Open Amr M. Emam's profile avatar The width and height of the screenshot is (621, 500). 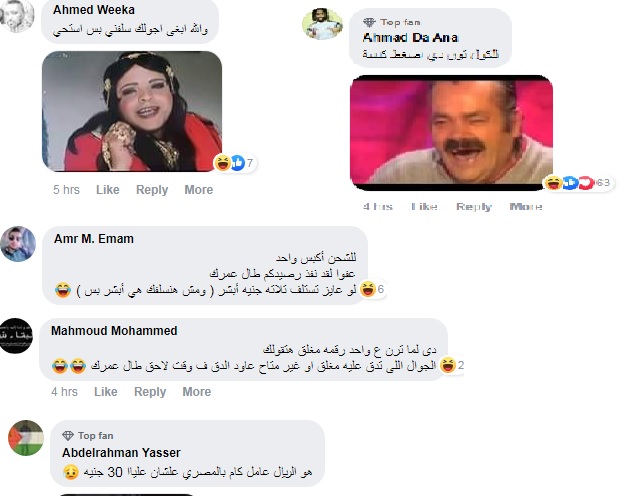tap(18, 244)
